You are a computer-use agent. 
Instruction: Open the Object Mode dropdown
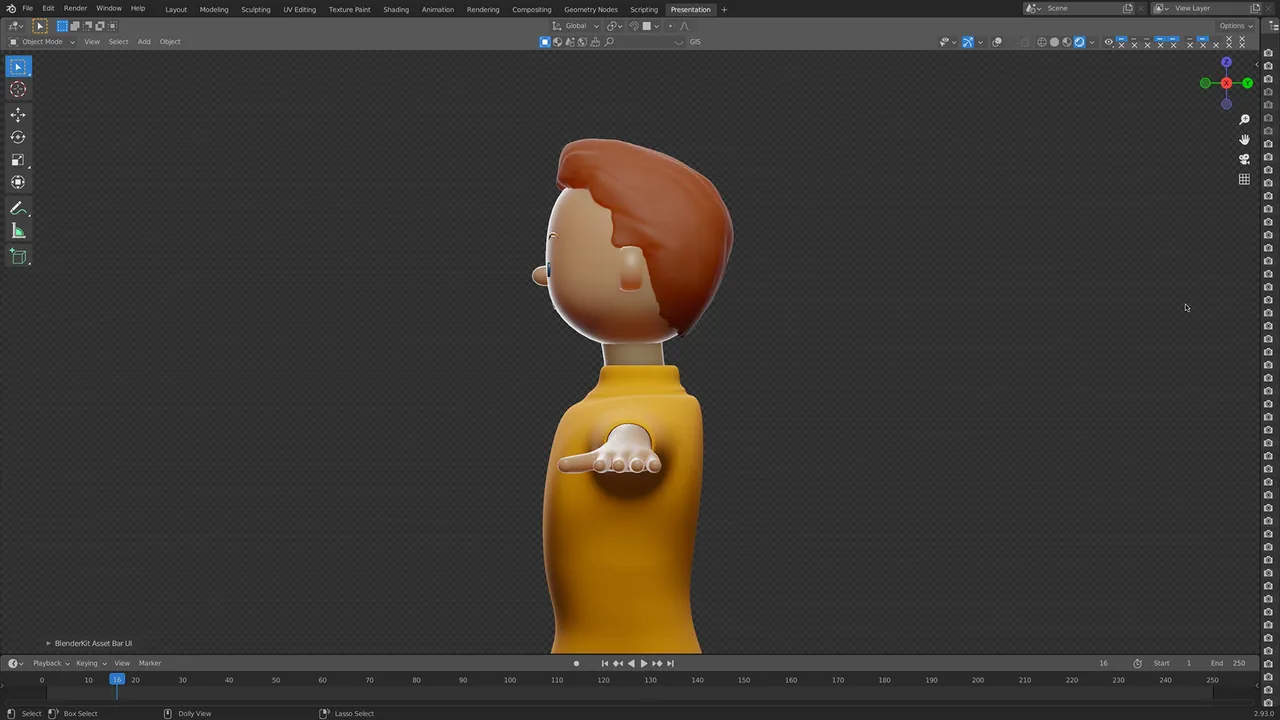[x=42, y=42]
